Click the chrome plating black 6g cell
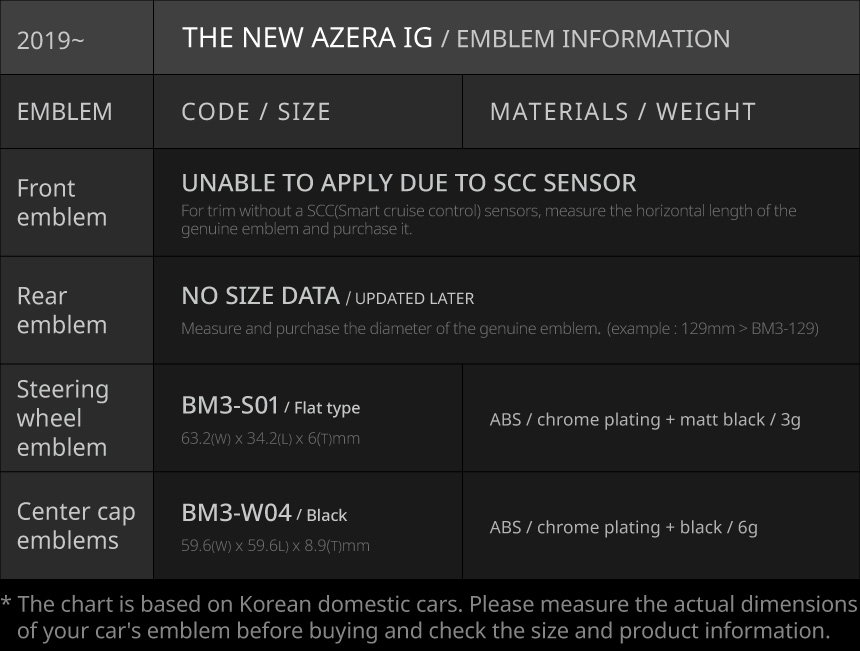The image size is (860, 651). (x=623, y=527)
